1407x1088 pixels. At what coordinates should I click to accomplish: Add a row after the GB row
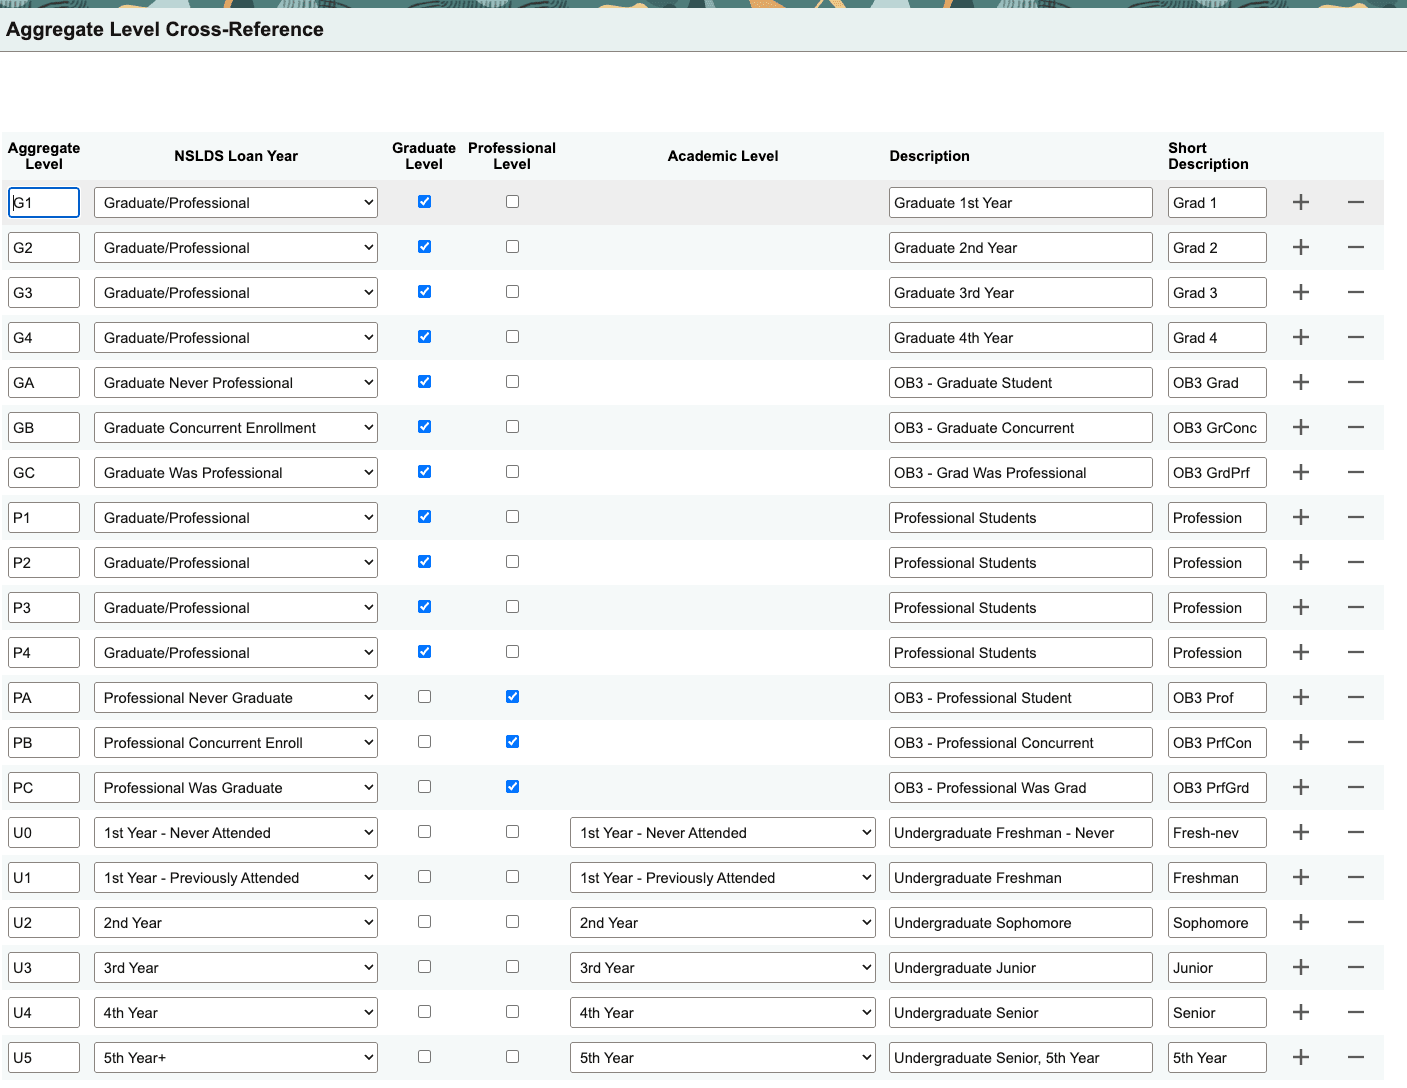(x=1301, y=427)
